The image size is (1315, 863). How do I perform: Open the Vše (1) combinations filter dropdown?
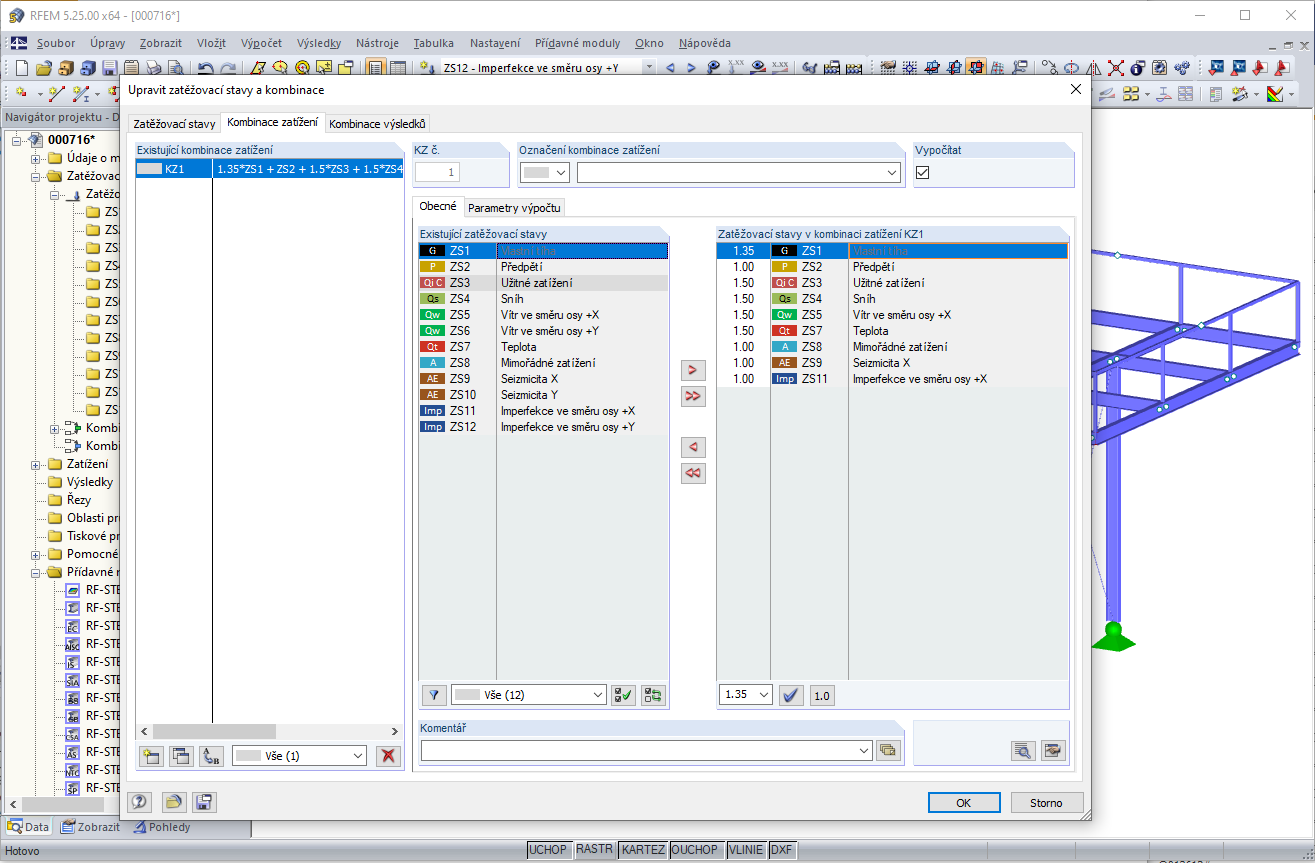[x=358, y=756]
